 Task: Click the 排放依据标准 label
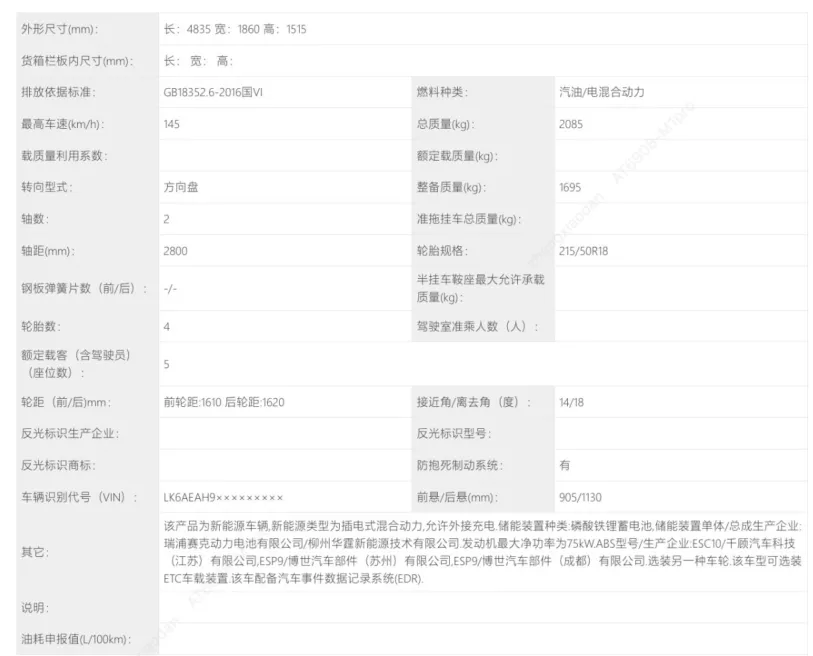tap(59, 92)
